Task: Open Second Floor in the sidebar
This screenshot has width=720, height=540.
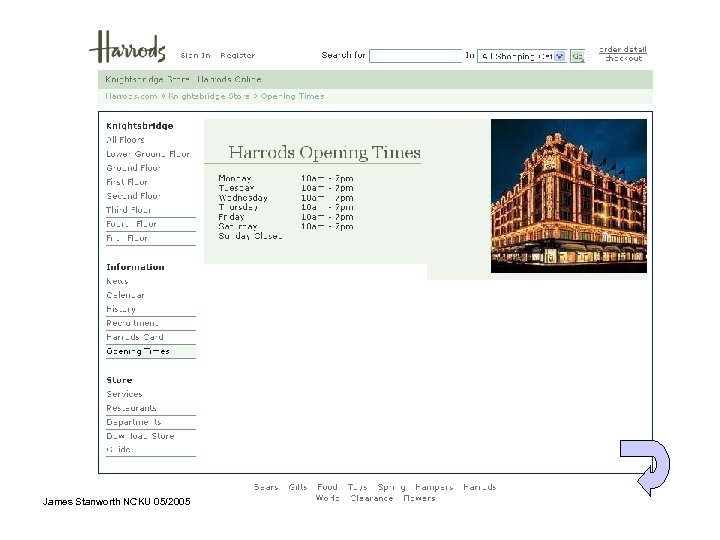Action: 133,196
